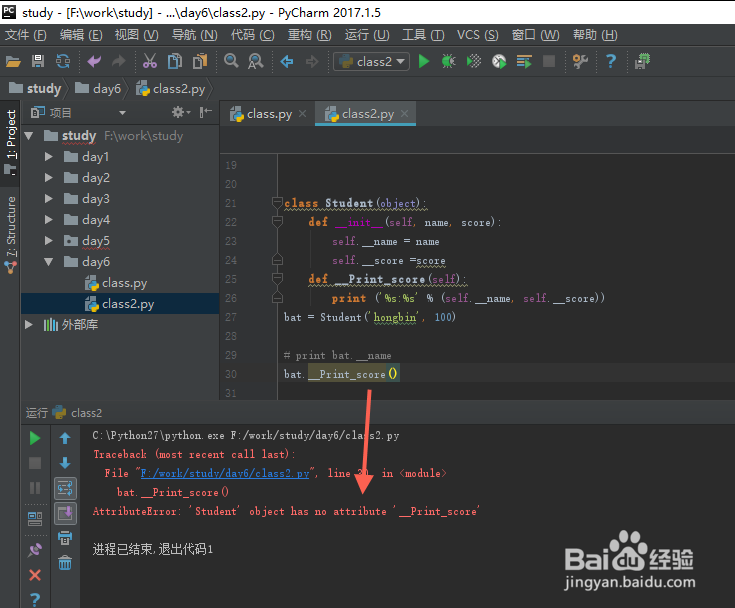735x608 pixels.
Task: Debug class2 using the bug icon
Action: (449, 61)
